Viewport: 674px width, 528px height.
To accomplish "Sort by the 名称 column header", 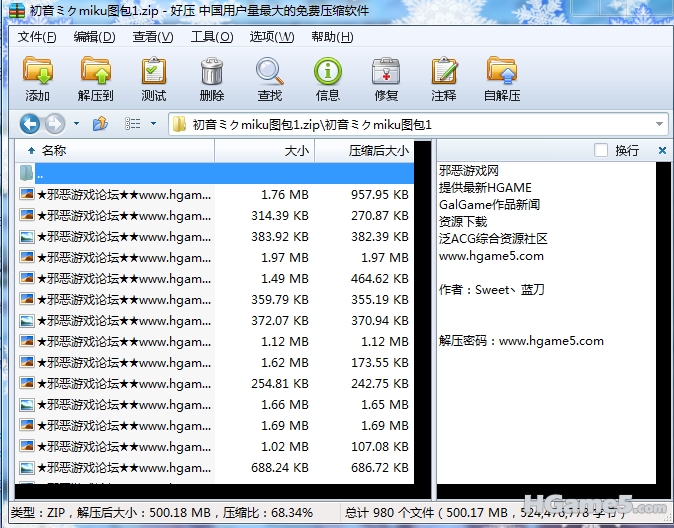I will tap(115, 150).
